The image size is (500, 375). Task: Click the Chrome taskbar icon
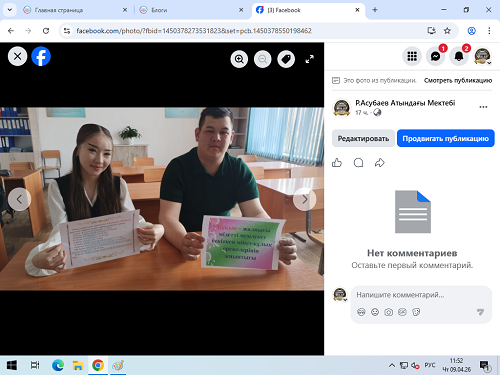pos(98,365)
